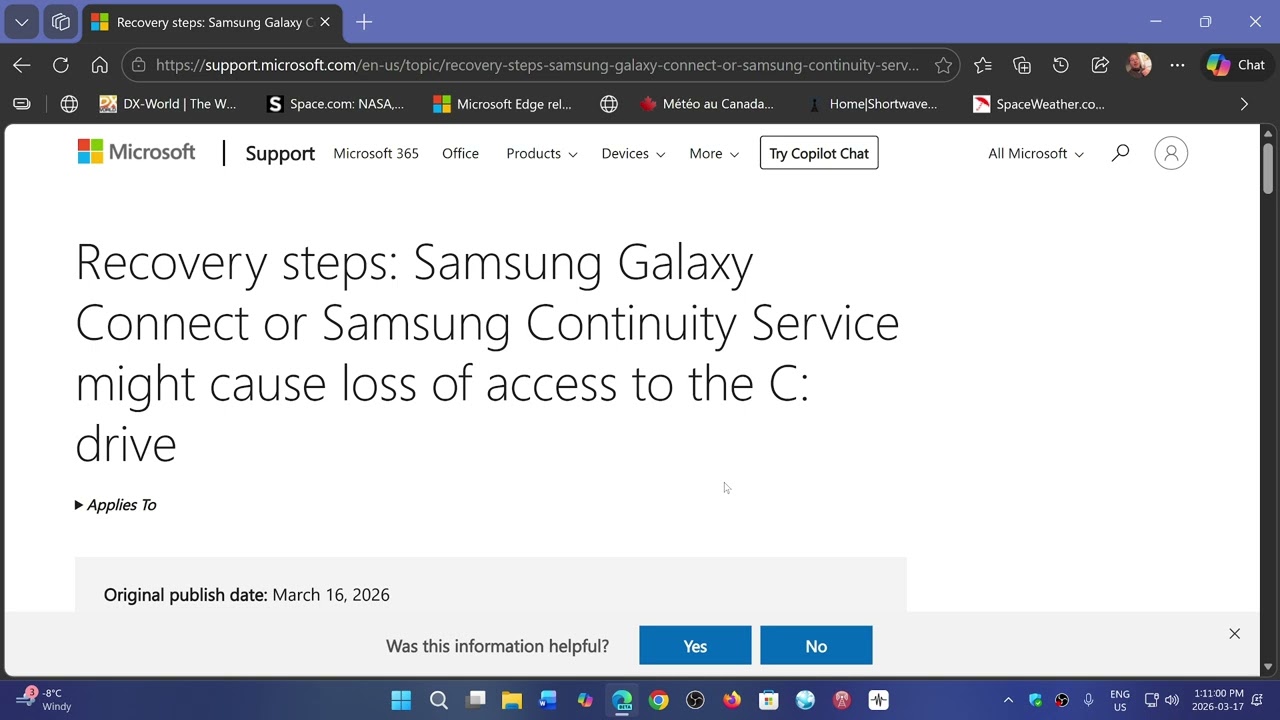Open the Favorites list panel
This screenshot has width=1280, height=720.
click(983, 65)
